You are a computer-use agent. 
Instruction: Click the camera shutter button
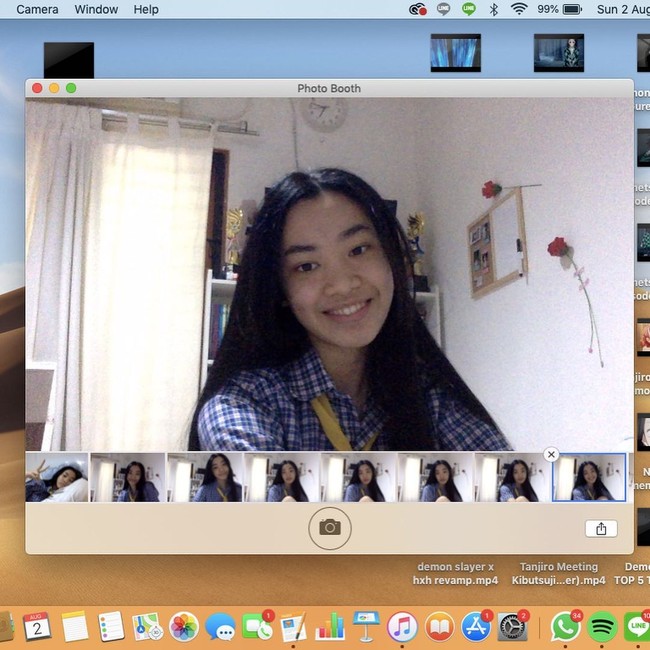pyautogui.click(x=330, y=527)
